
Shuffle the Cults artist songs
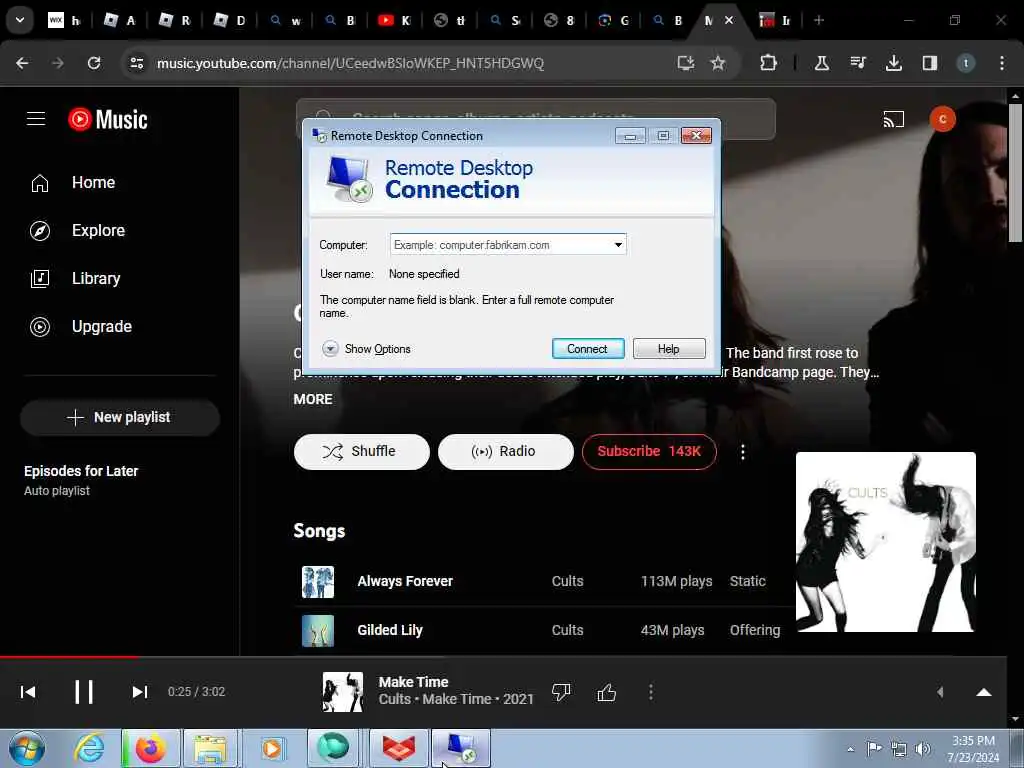[x=361, y=451]
